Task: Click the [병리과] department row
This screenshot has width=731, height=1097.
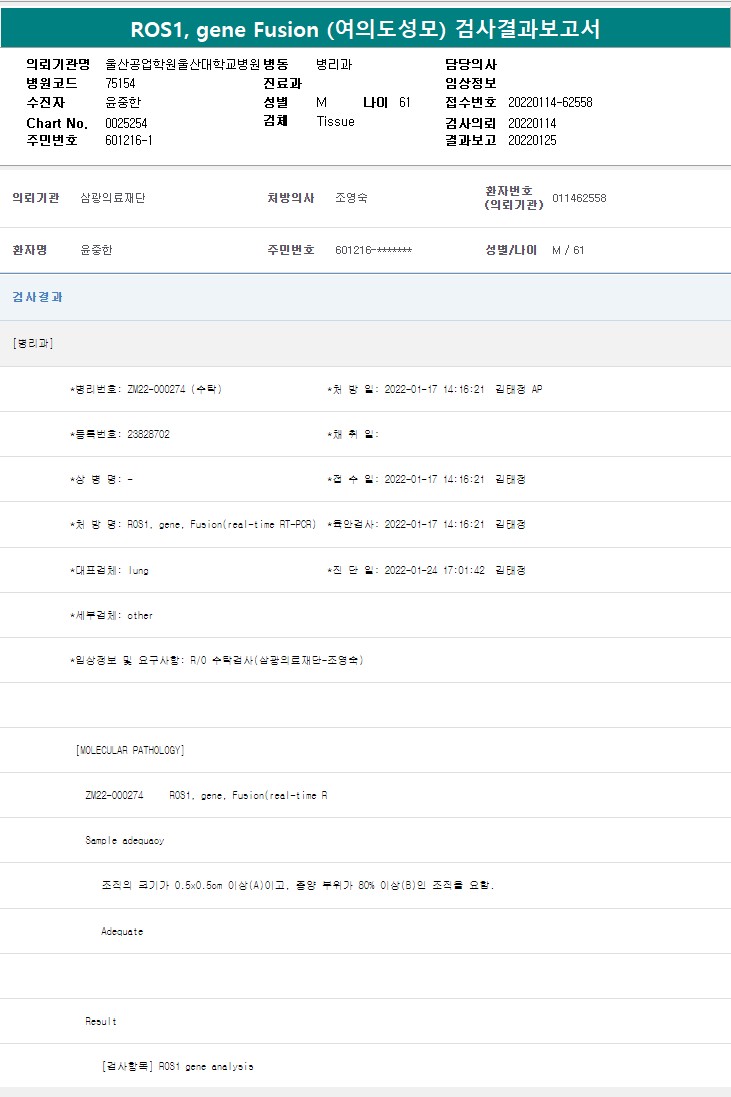Action: [33, 343]
